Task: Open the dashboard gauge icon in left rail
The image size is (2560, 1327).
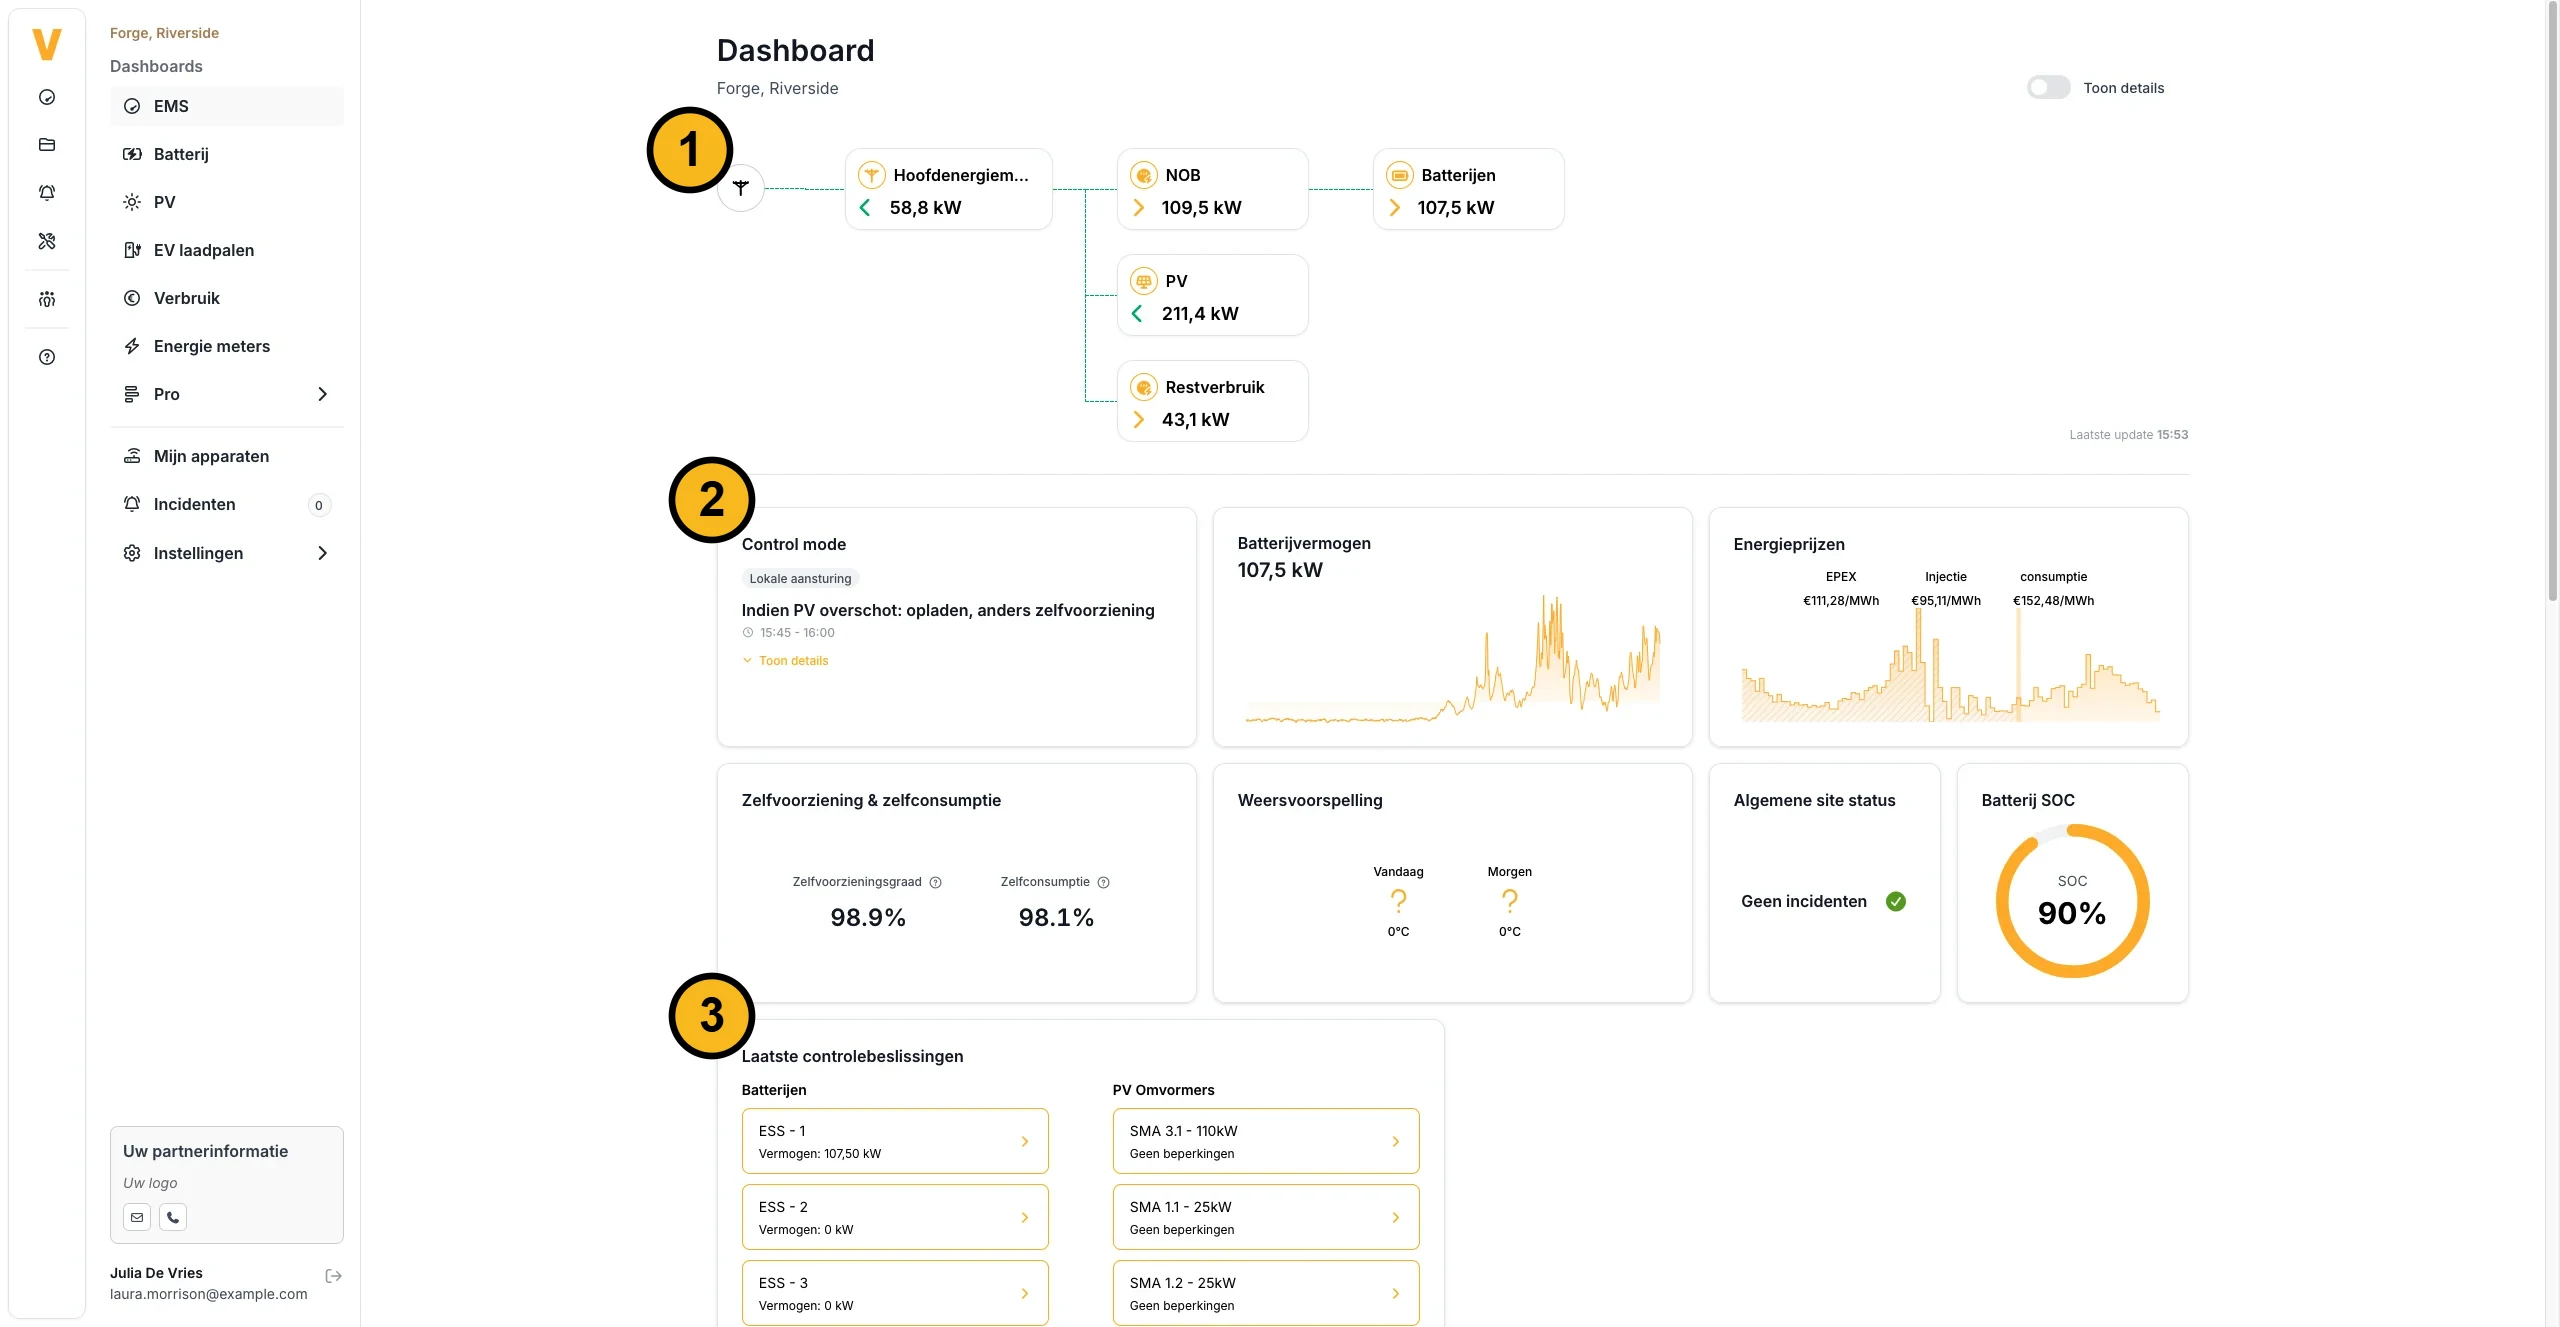Action: (x=47, y=97)
